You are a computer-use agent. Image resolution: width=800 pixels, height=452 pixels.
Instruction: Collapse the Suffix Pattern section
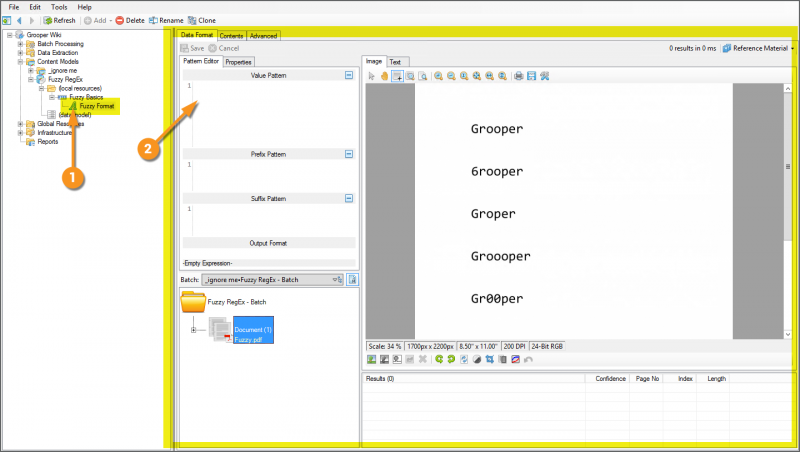pos(349,198)
